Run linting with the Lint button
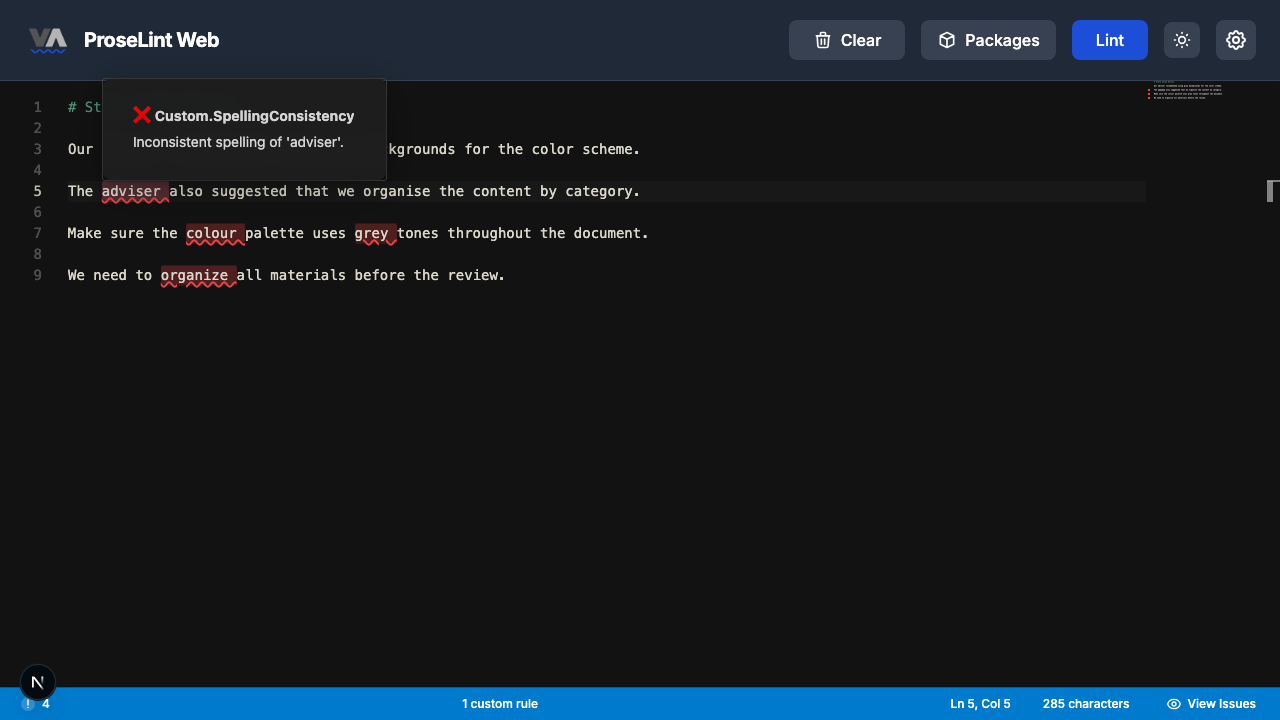Image resolution: width=1280 pixels, height=720 pixels. pos(1109,40)
